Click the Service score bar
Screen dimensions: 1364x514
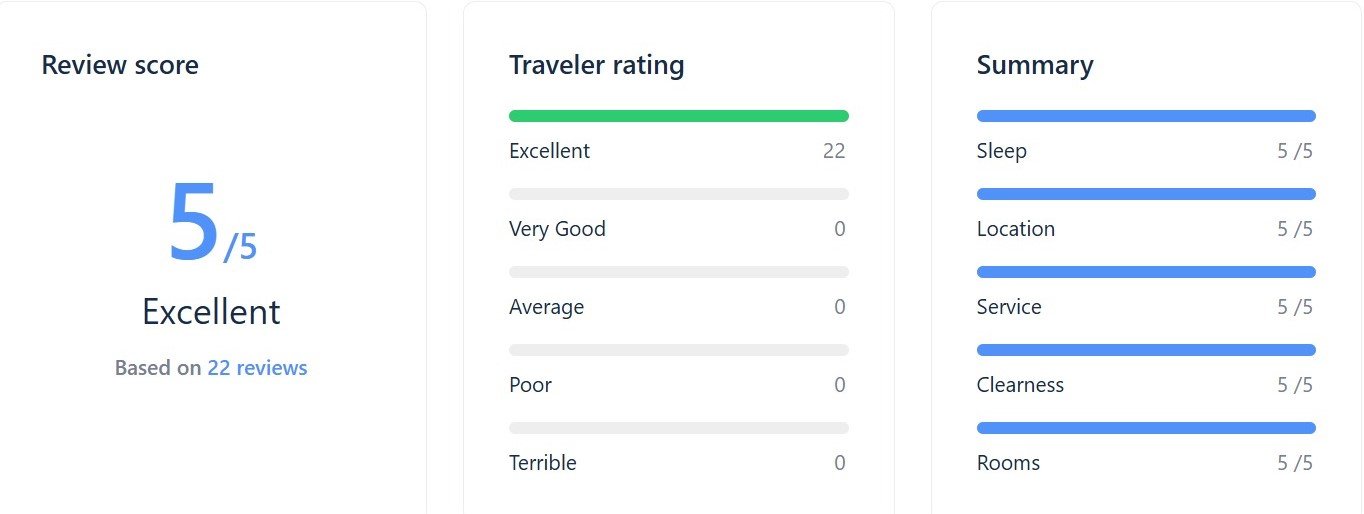[x=1146, y=272]
